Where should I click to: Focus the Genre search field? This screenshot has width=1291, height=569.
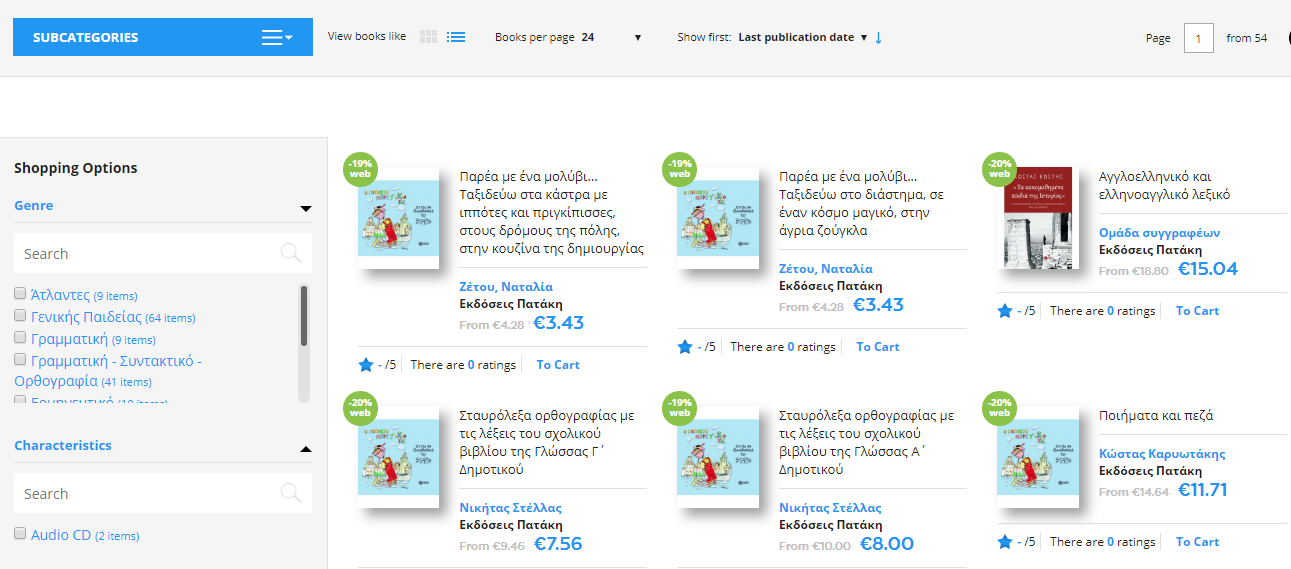click(163, 253)
